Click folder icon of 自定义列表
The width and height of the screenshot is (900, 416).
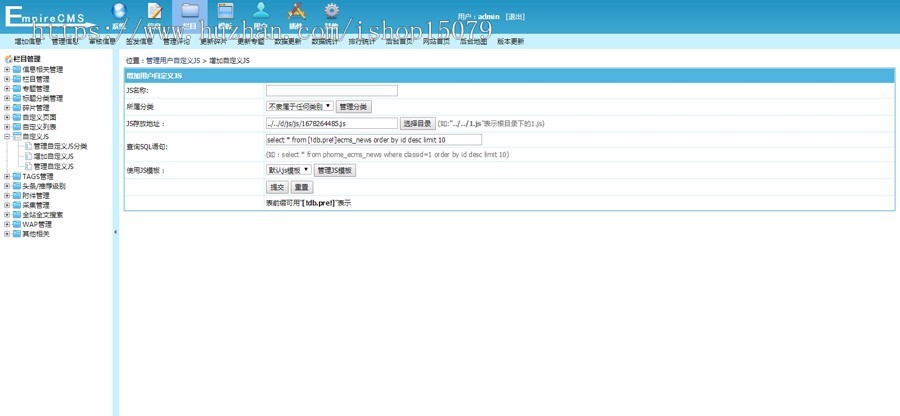17,127
